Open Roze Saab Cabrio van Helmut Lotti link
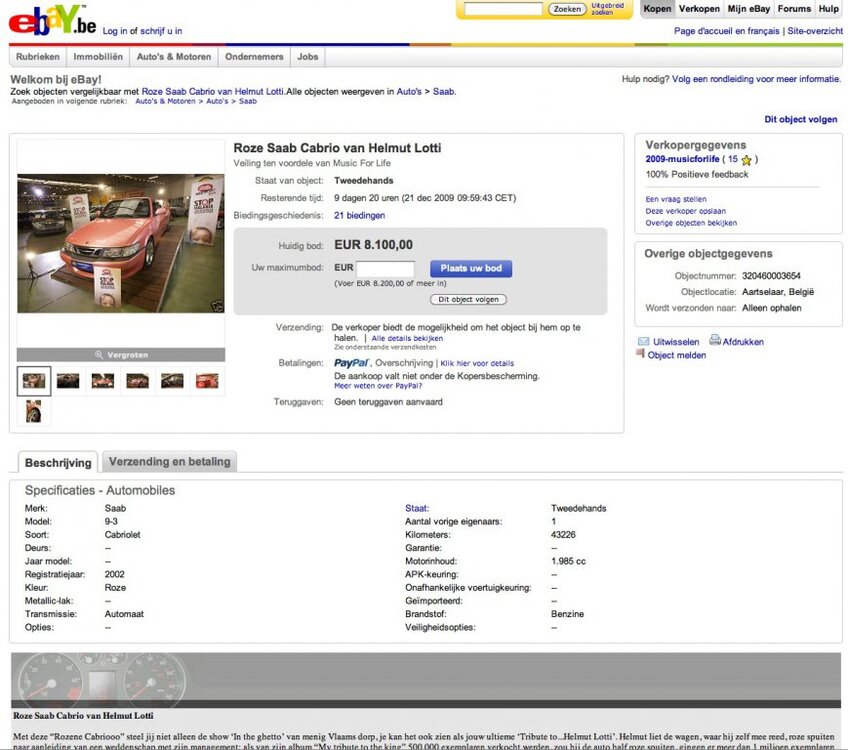 pos(213,91)
